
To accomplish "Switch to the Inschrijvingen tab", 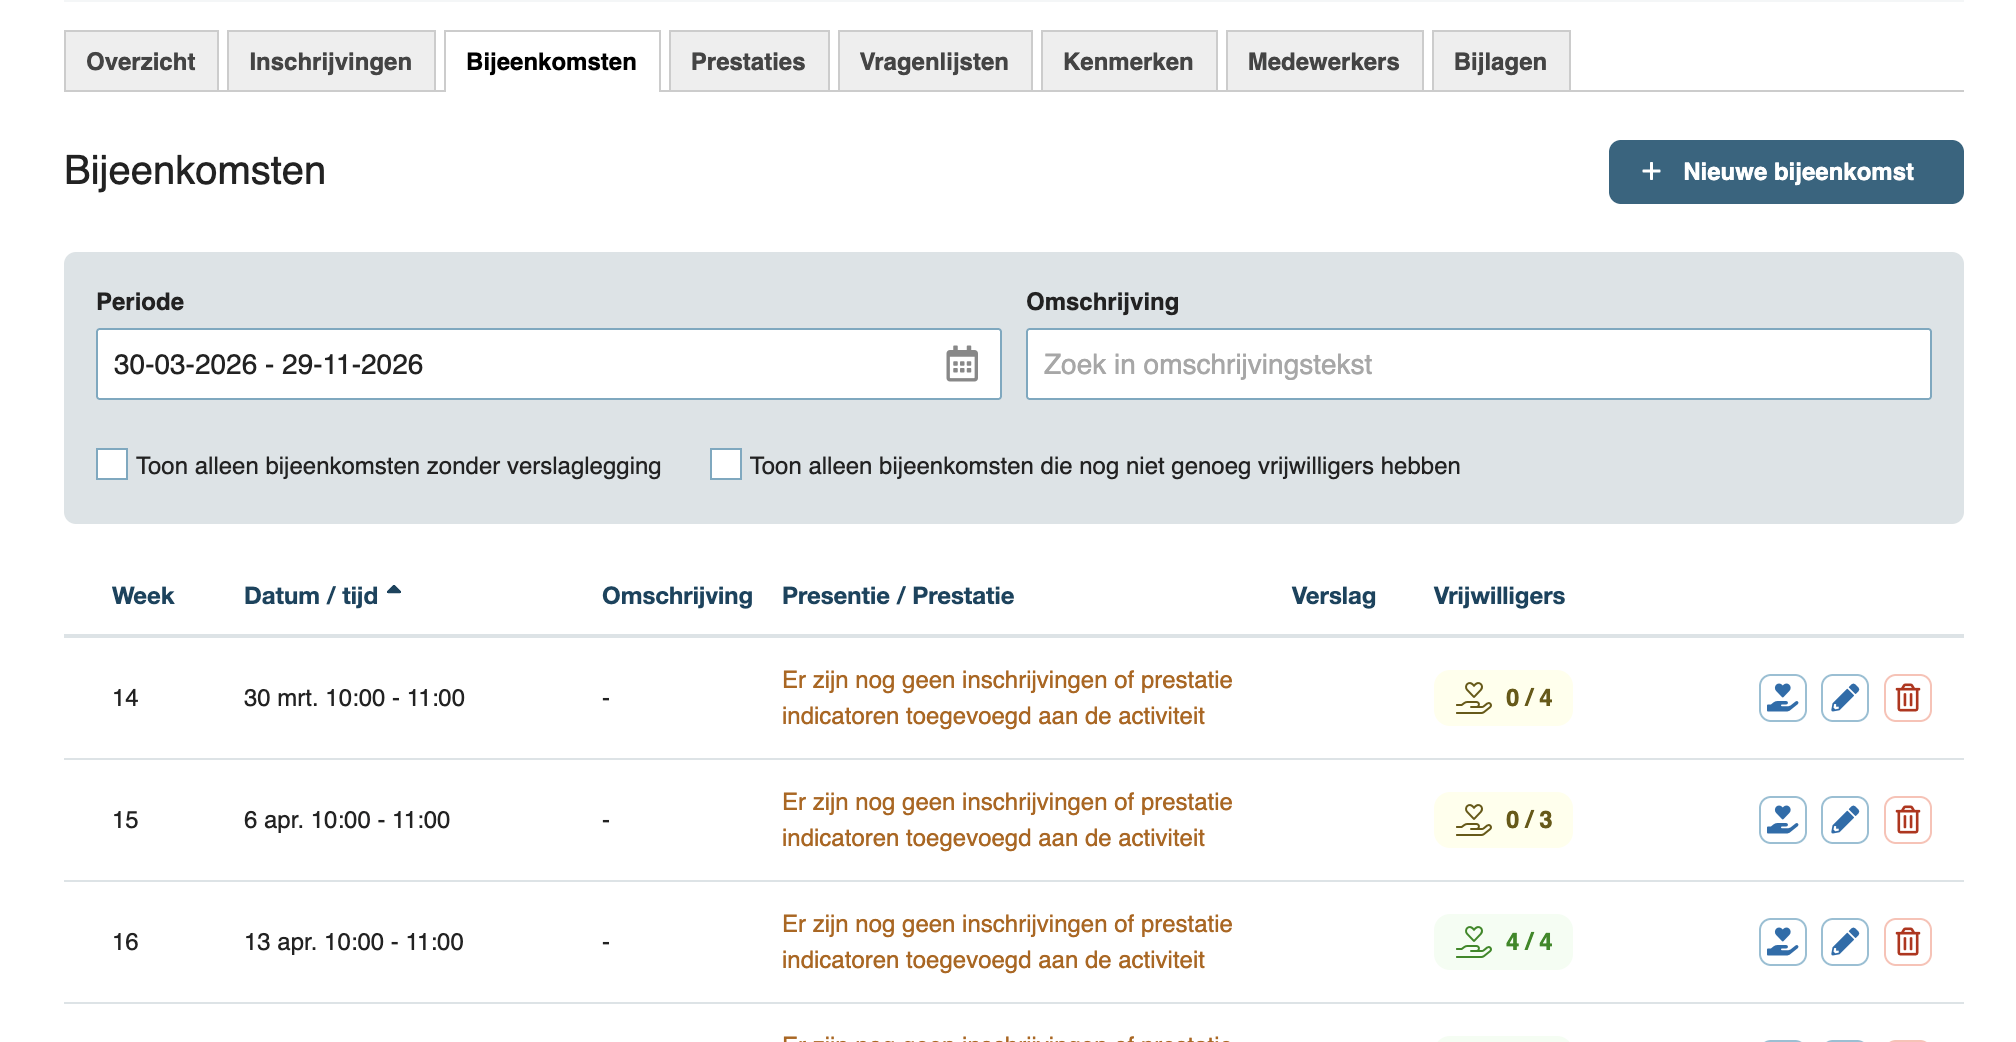I will pos(330,62).
